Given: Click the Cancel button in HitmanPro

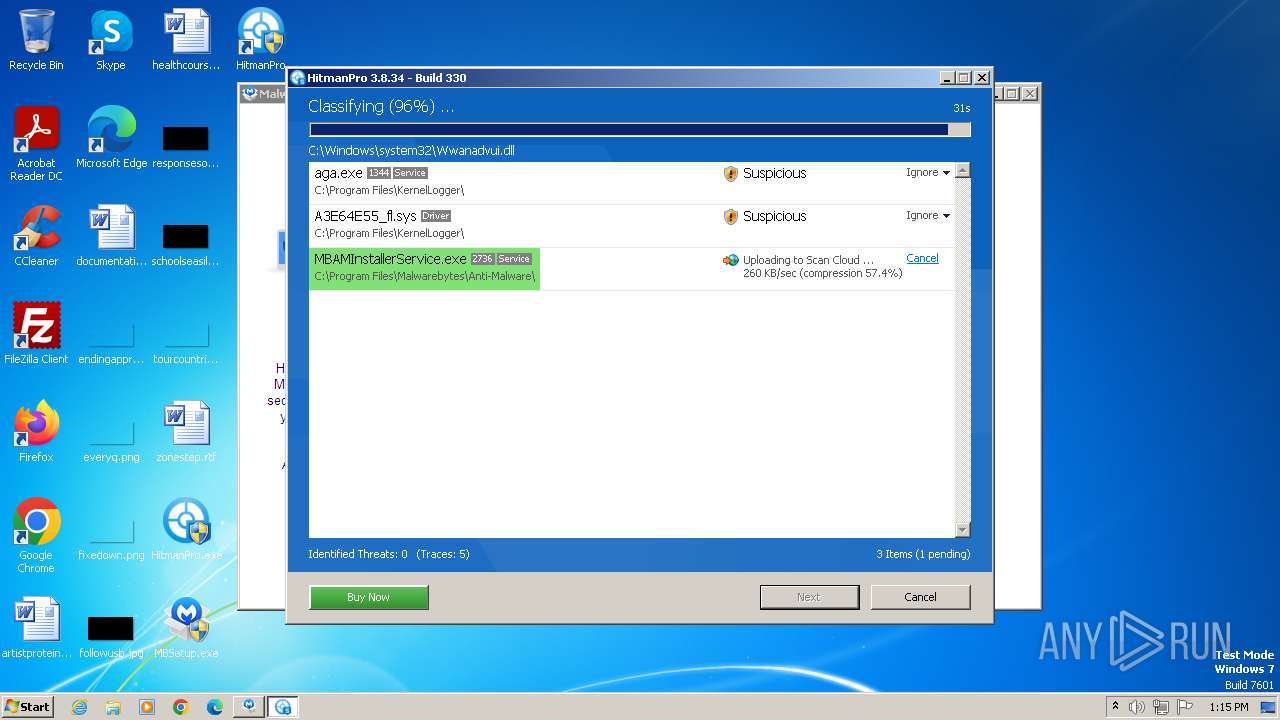Looking at the screenshot, I should coord(920,597).
